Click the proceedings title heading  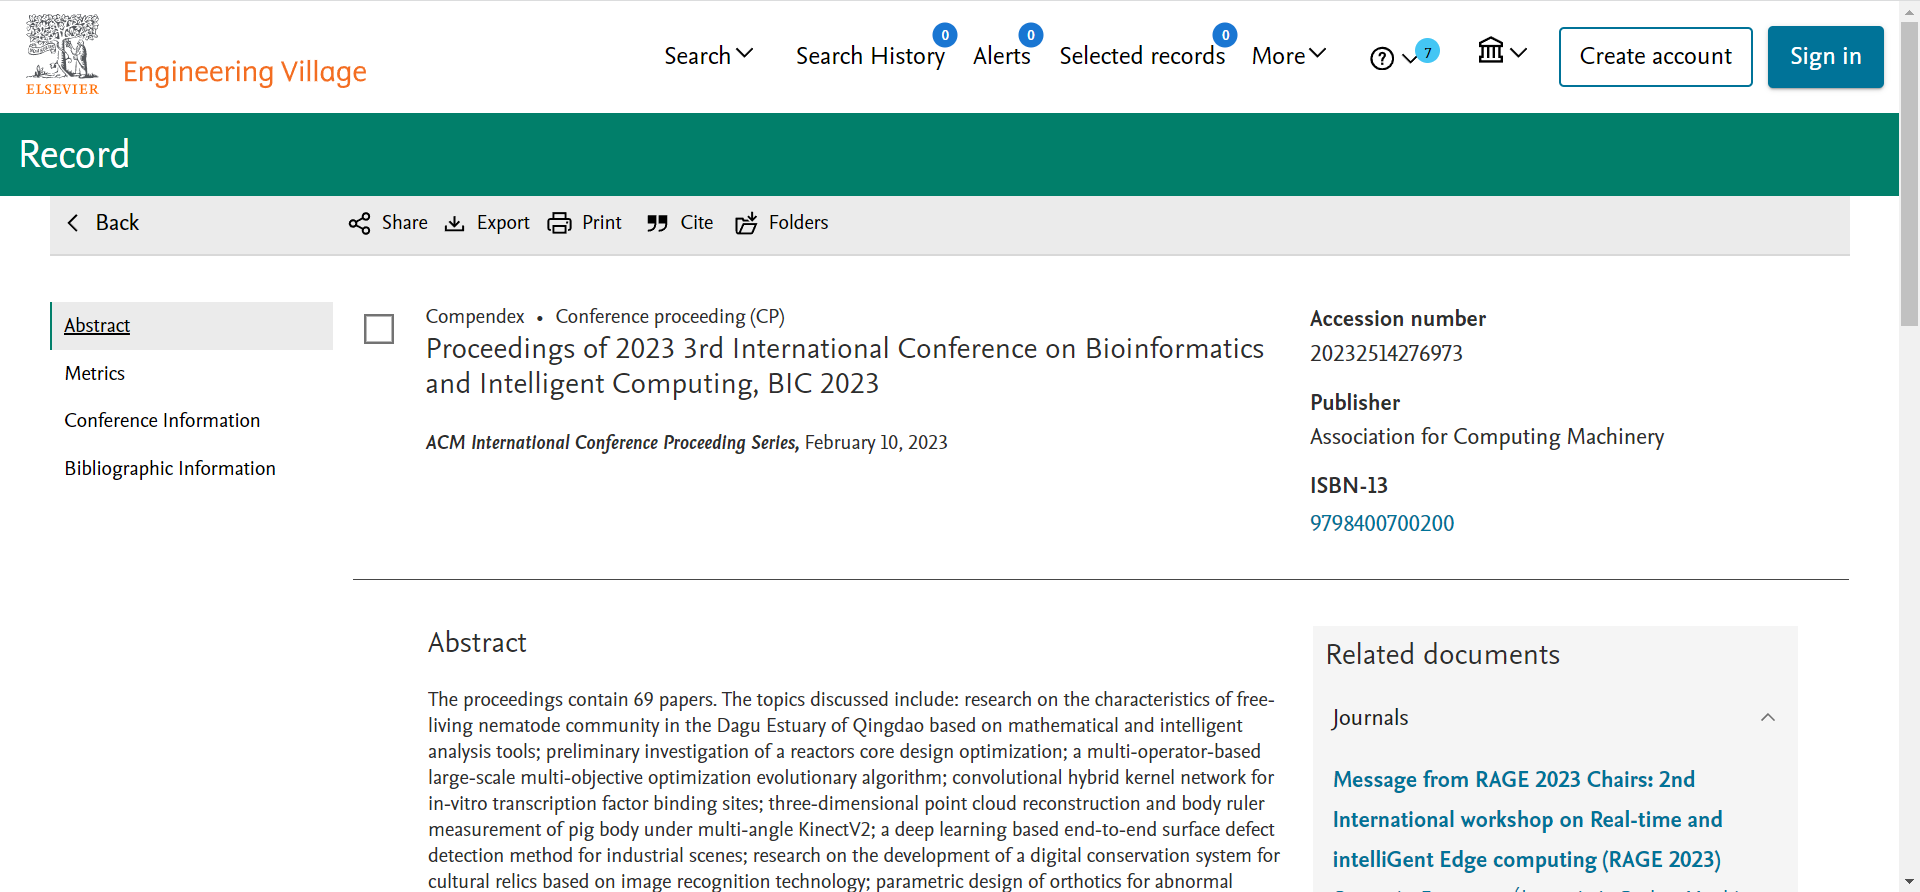click(x=845, y=366)
